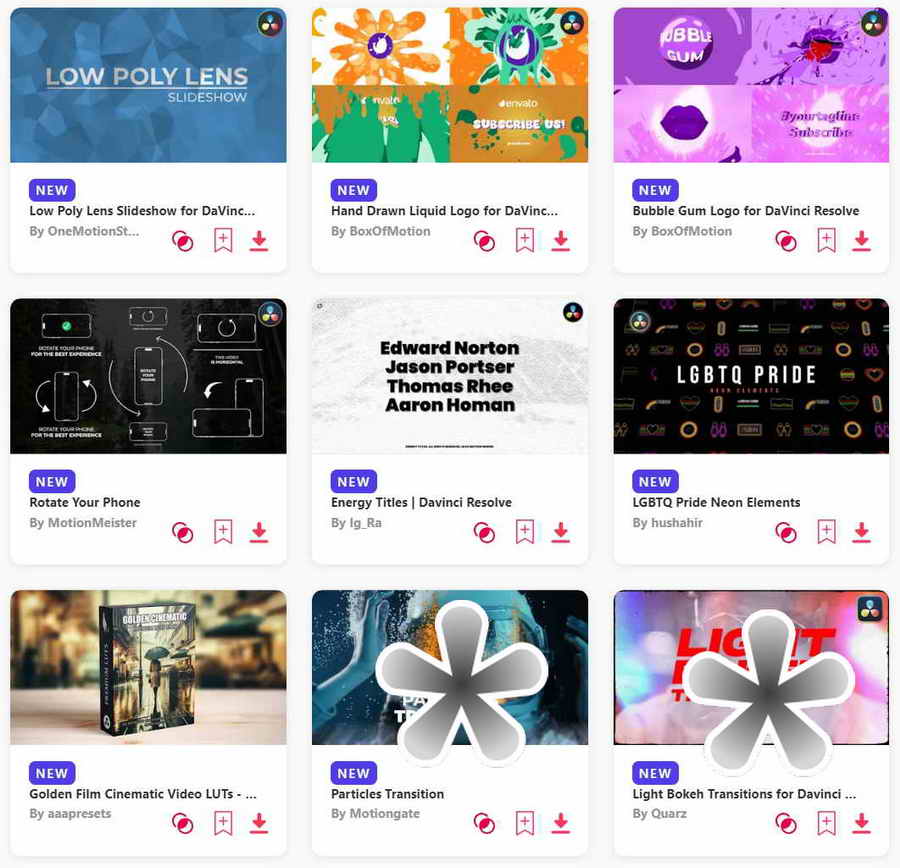Download the Rotate Your Phone template

[x=259, y=532]
